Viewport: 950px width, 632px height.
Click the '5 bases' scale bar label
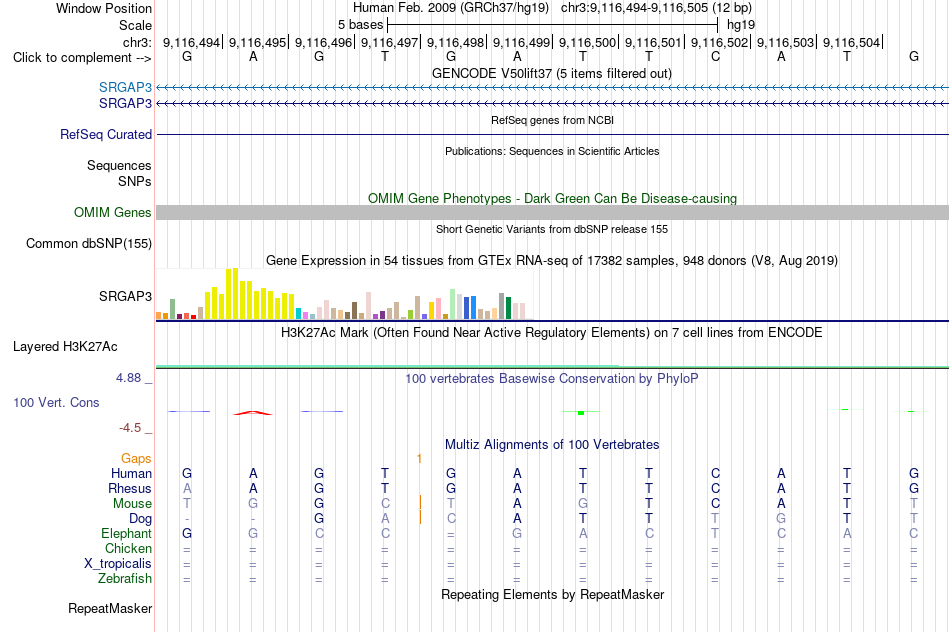point(360,25)
